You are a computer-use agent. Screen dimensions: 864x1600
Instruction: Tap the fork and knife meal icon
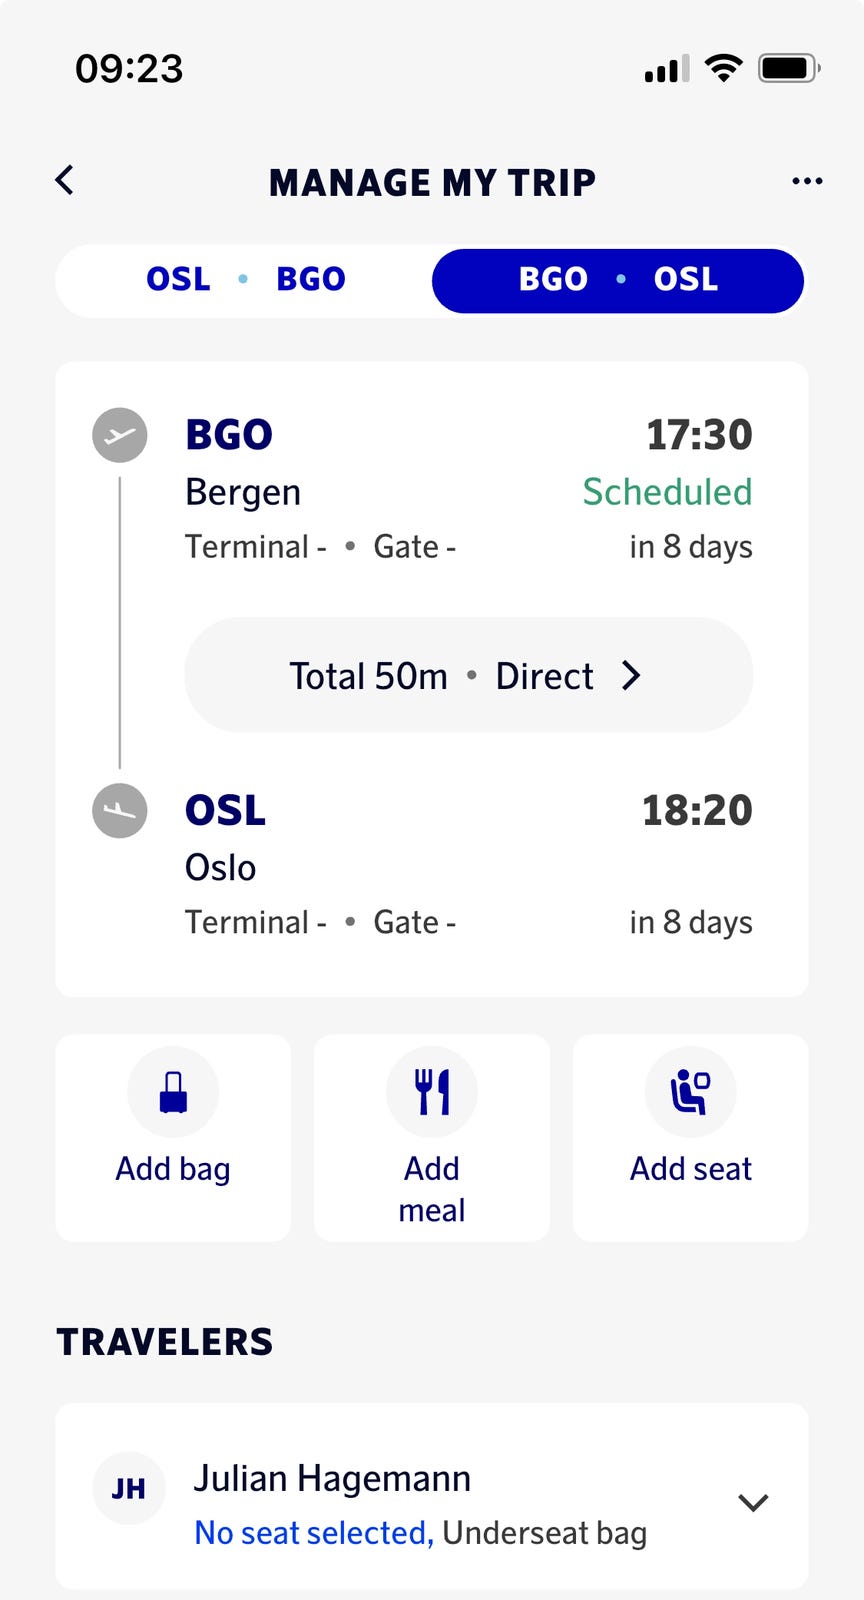click(432, 1092)
